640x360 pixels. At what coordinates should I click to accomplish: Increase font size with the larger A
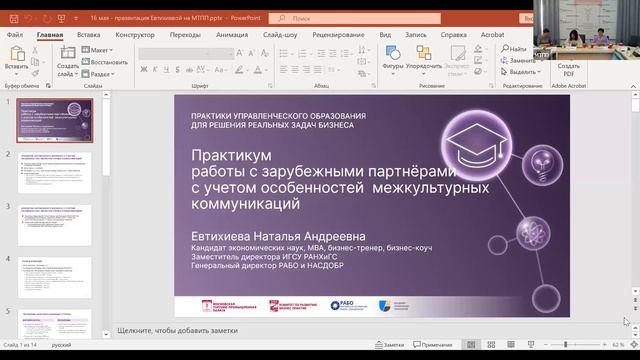tap(240, 53)
